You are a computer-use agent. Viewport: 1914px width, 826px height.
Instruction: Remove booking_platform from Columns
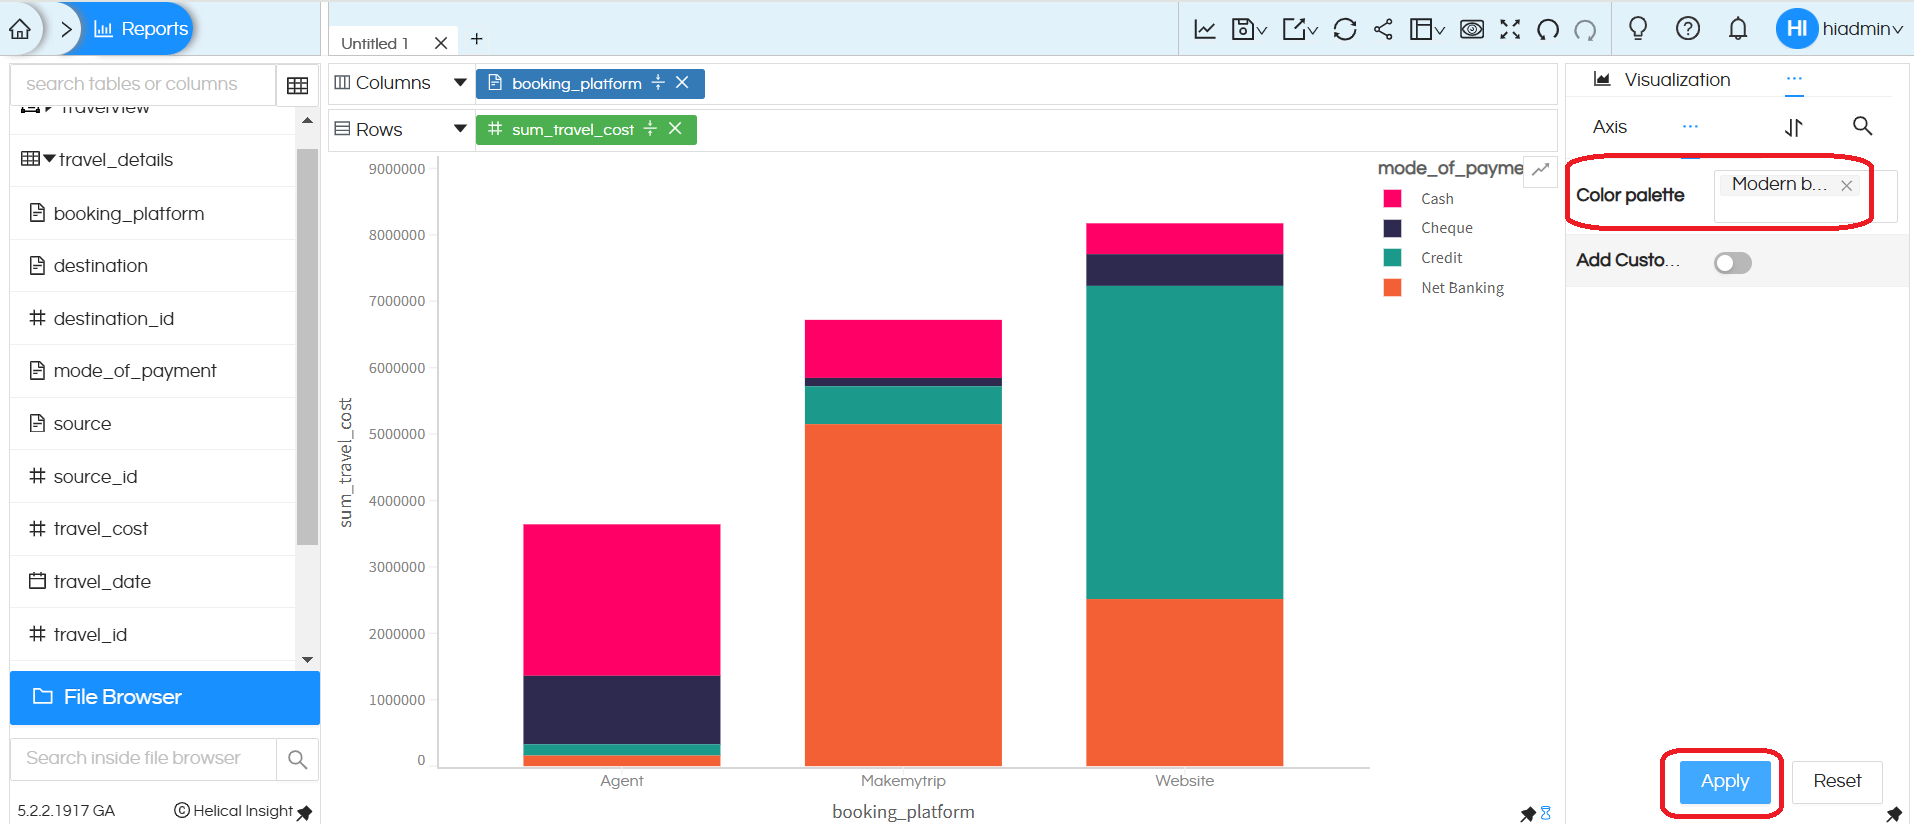682,83
